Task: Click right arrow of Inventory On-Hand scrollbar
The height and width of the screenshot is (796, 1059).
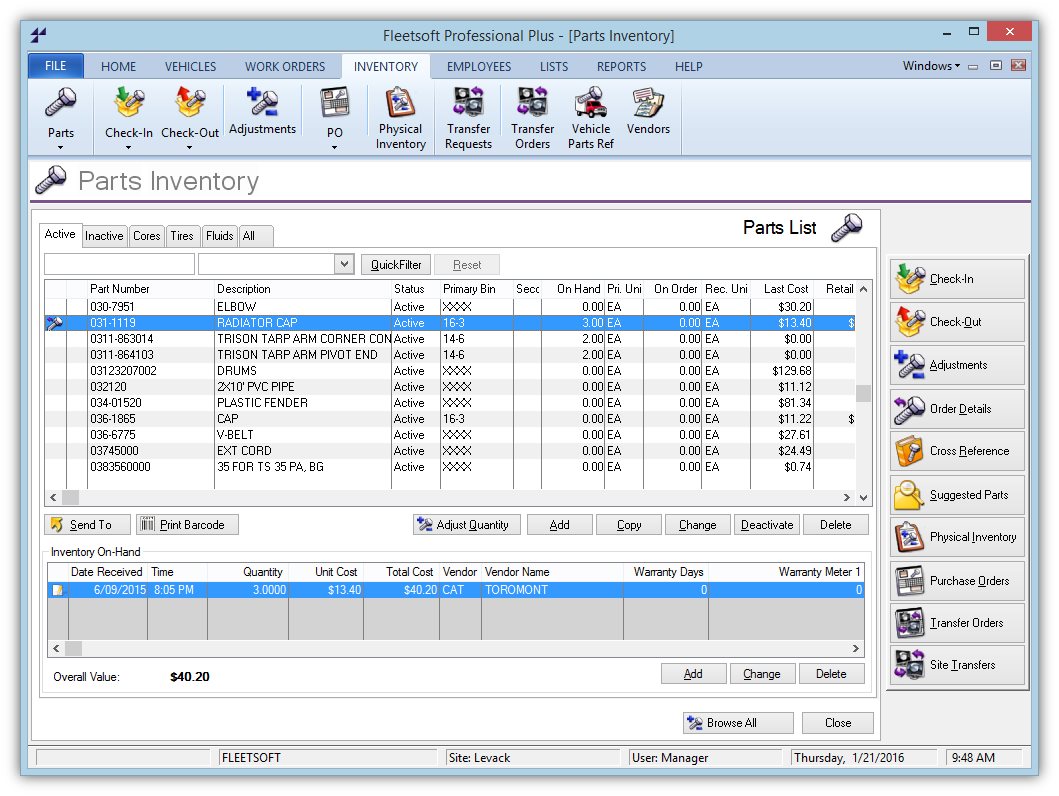Action: point(856,648)
